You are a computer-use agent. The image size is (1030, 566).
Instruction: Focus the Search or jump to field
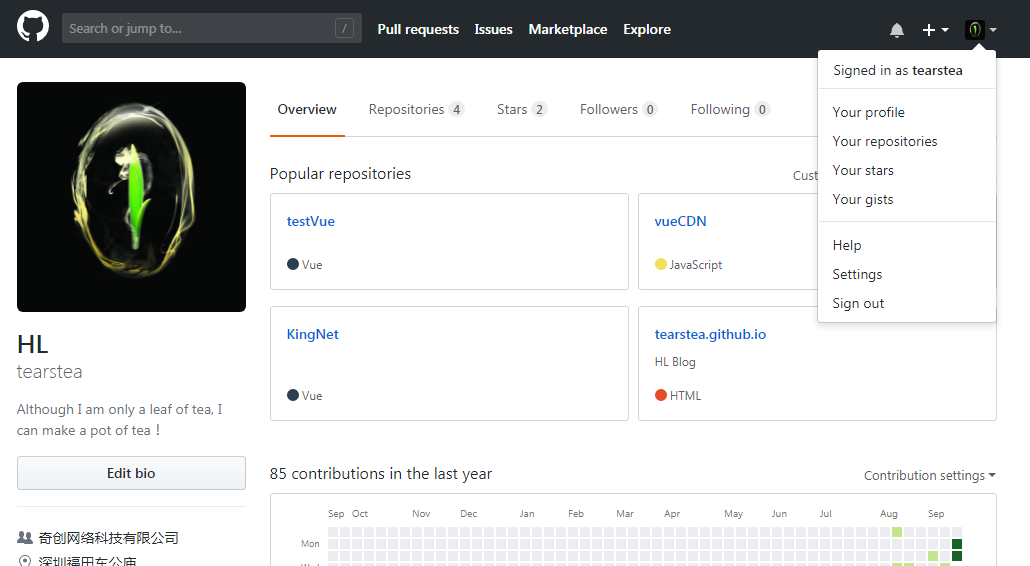pyautogui.click(x=212, y=28)
